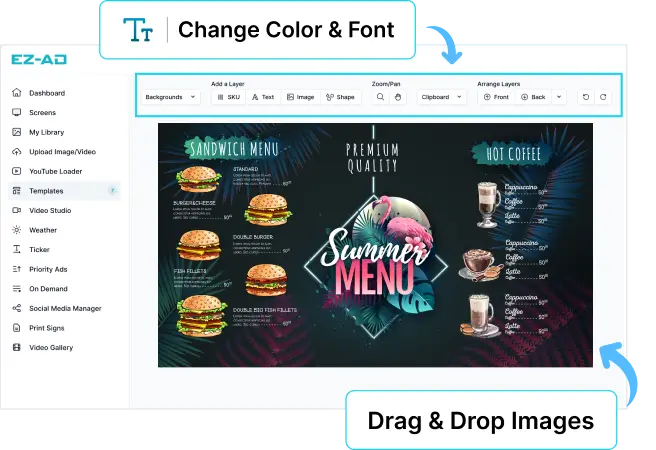Open Social Media Manager
656x450 pixels.
coord(65,308)
